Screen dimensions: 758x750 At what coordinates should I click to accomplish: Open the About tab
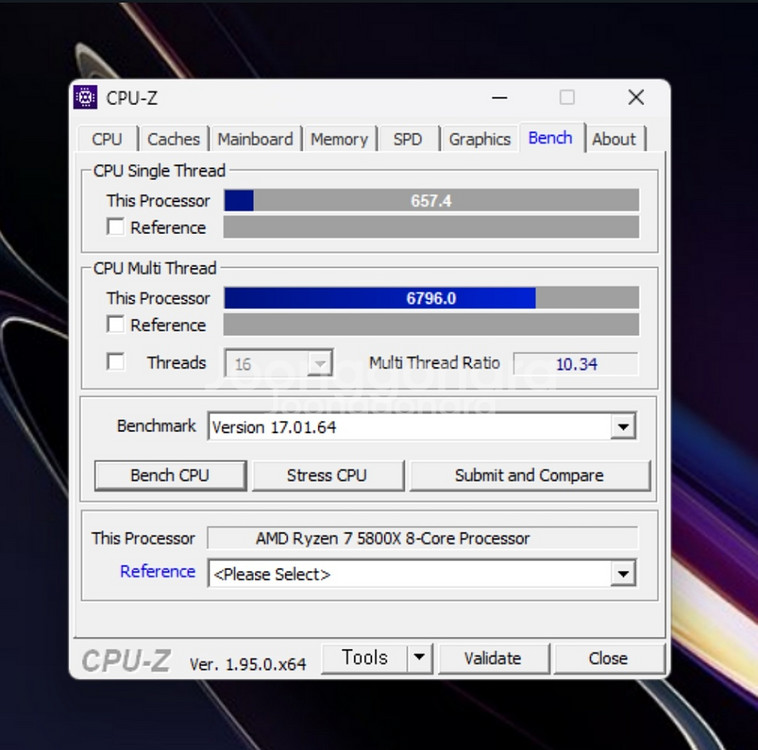pos(614,139)
